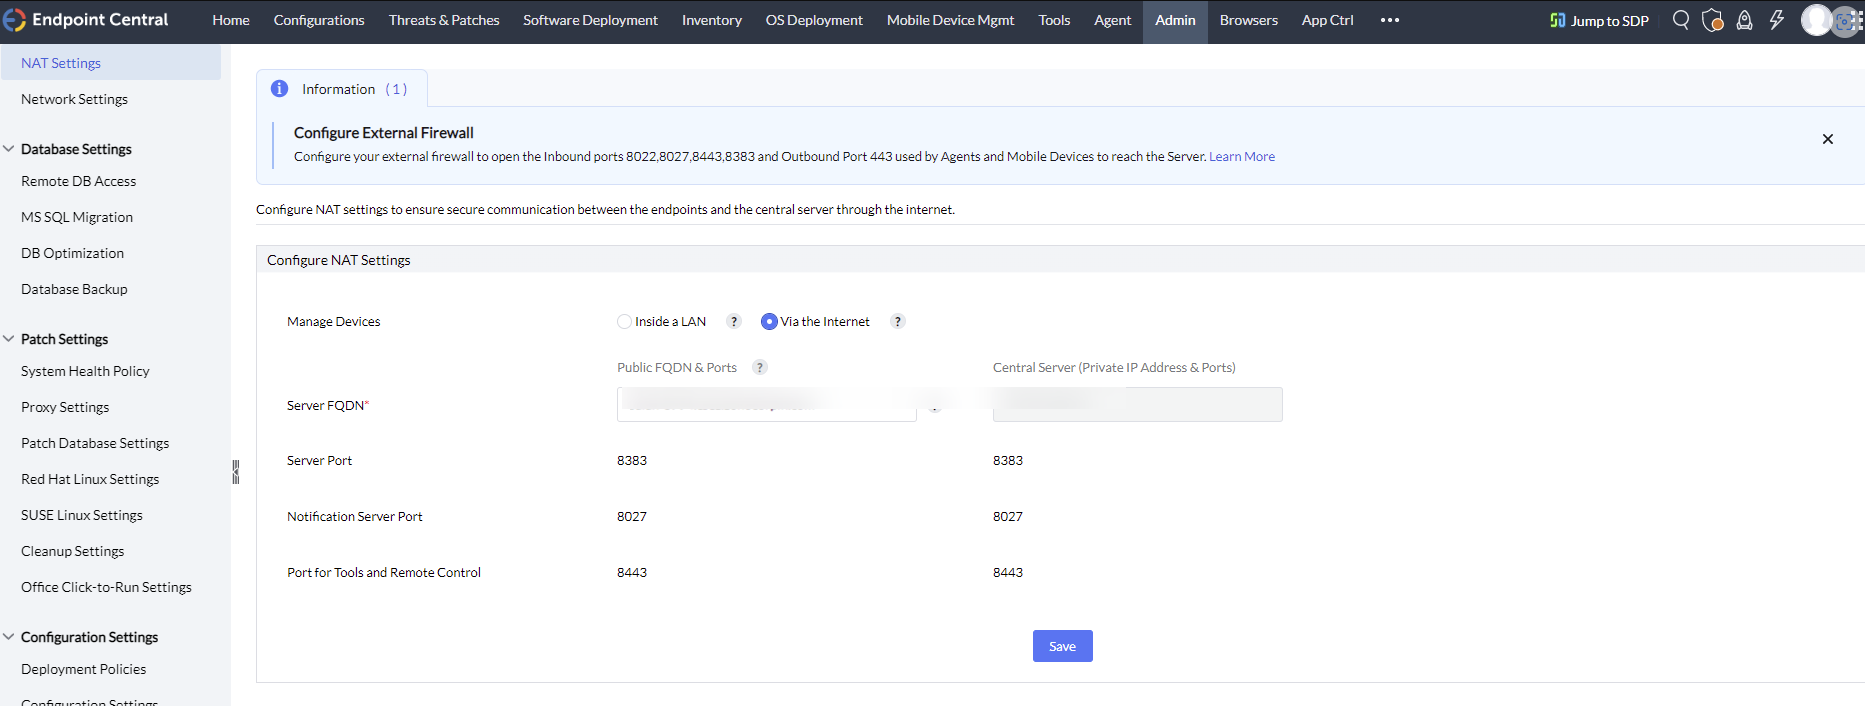Viewport: 1865px width, 706px height.
Task: Click the Endpoint Central logo
Action: point(86,20)
